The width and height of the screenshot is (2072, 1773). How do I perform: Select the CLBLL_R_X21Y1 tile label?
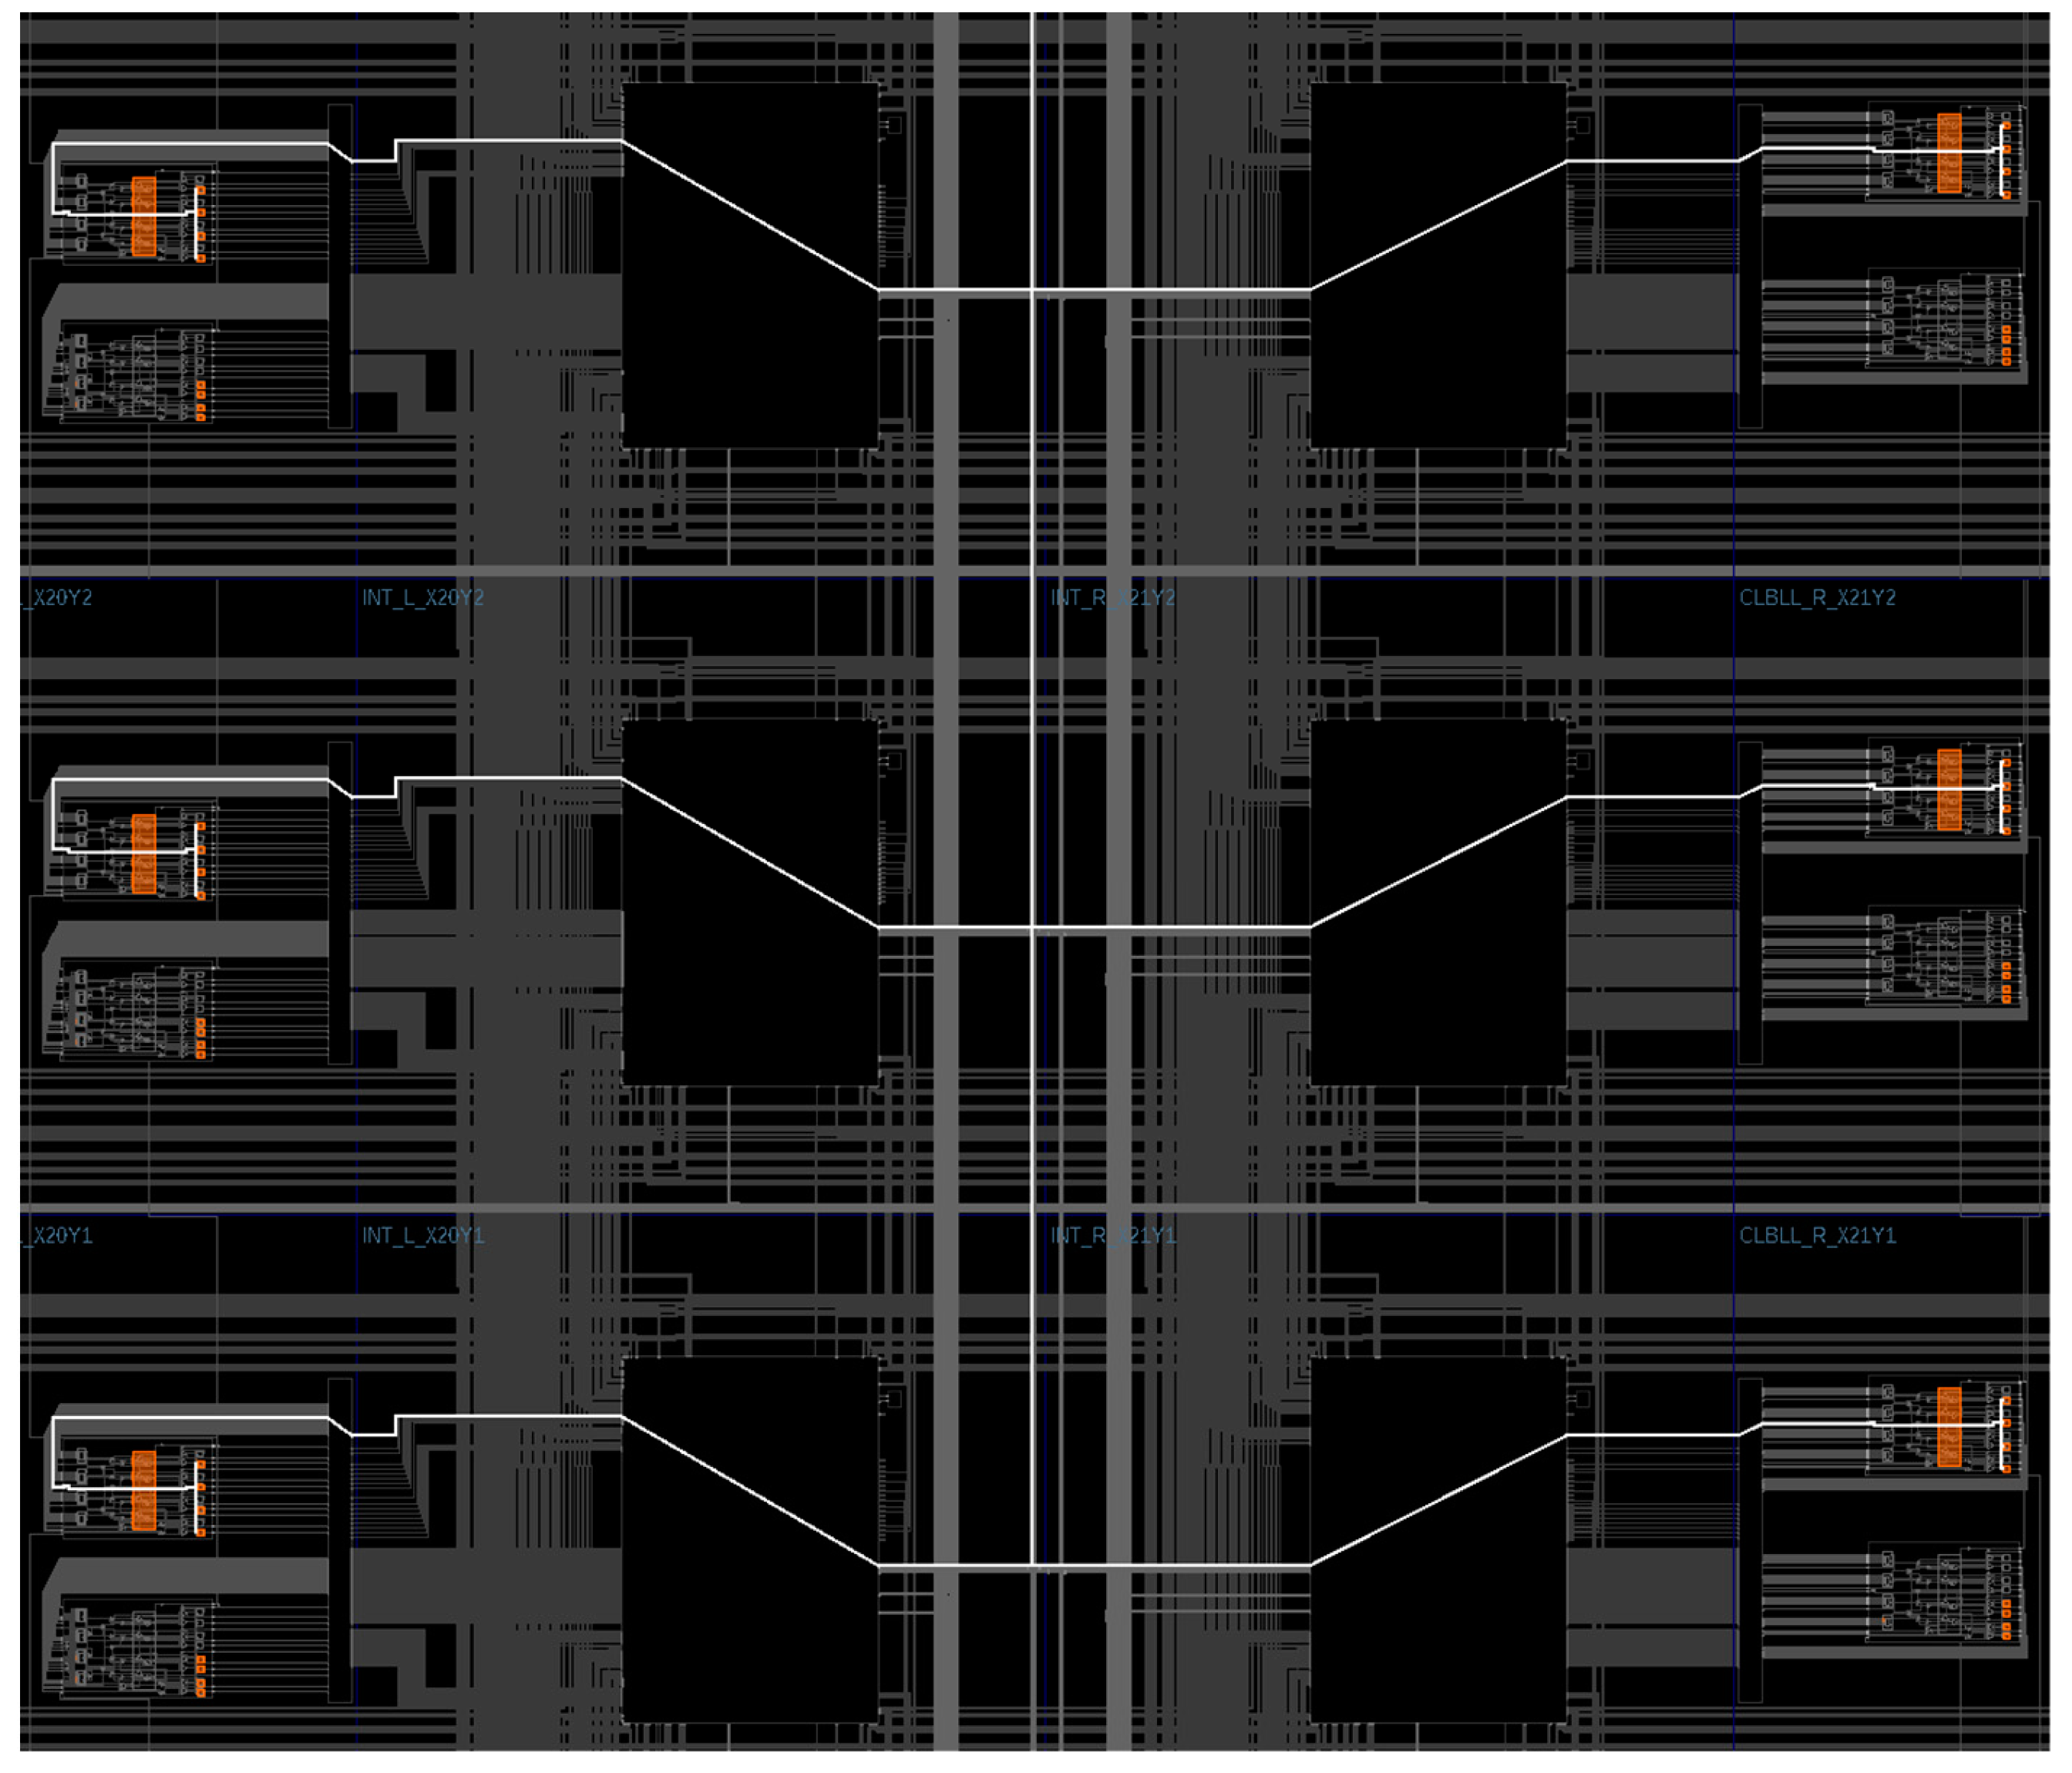(1816, 1235)
